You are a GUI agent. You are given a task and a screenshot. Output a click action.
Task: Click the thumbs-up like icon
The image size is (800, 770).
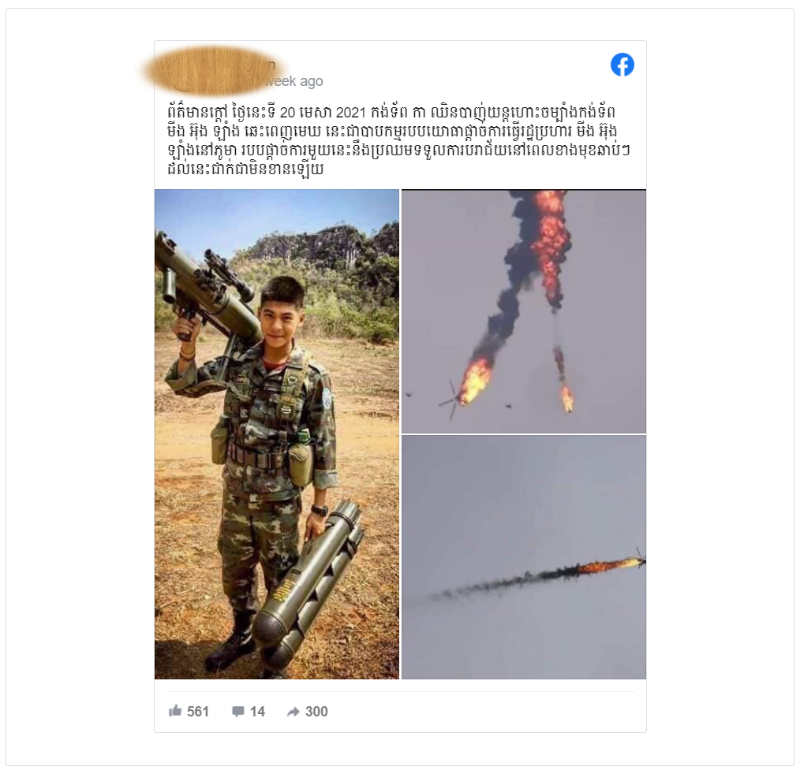[175, 711]
